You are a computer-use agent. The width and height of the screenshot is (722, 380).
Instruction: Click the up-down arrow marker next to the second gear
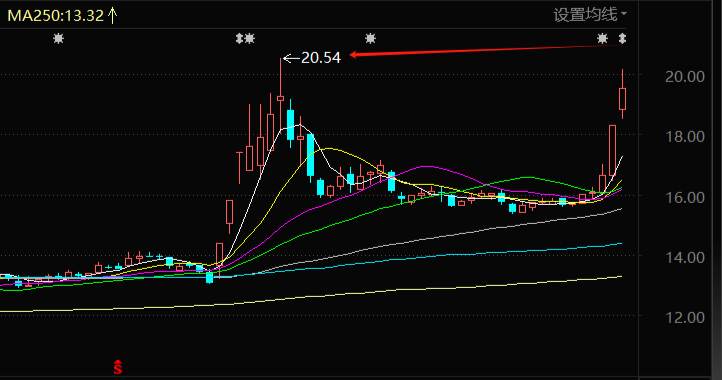(x=239, y=39)
